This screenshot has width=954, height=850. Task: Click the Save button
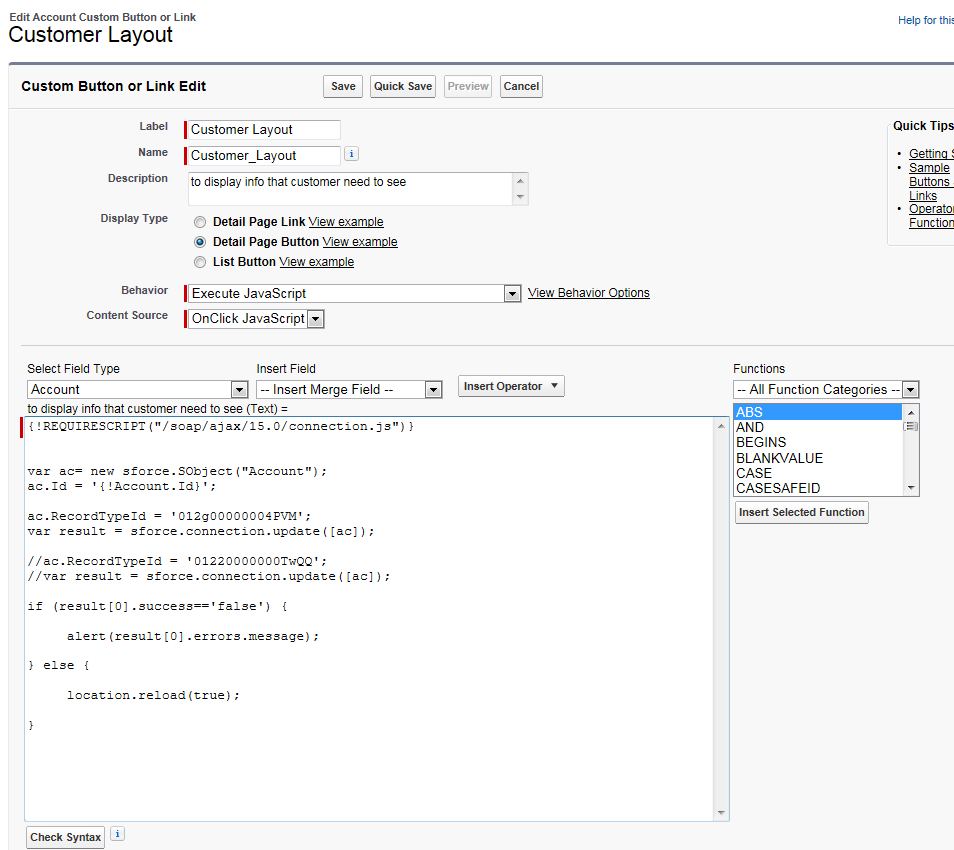343,86
